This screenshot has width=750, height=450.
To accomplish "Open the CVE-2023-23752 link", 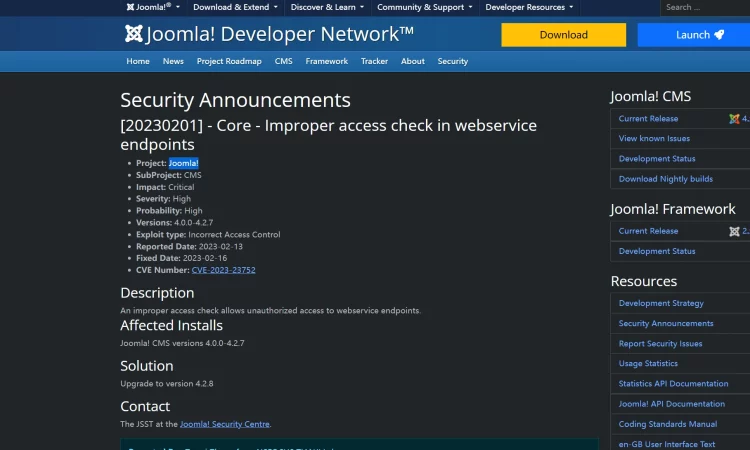I will [223, 270].
